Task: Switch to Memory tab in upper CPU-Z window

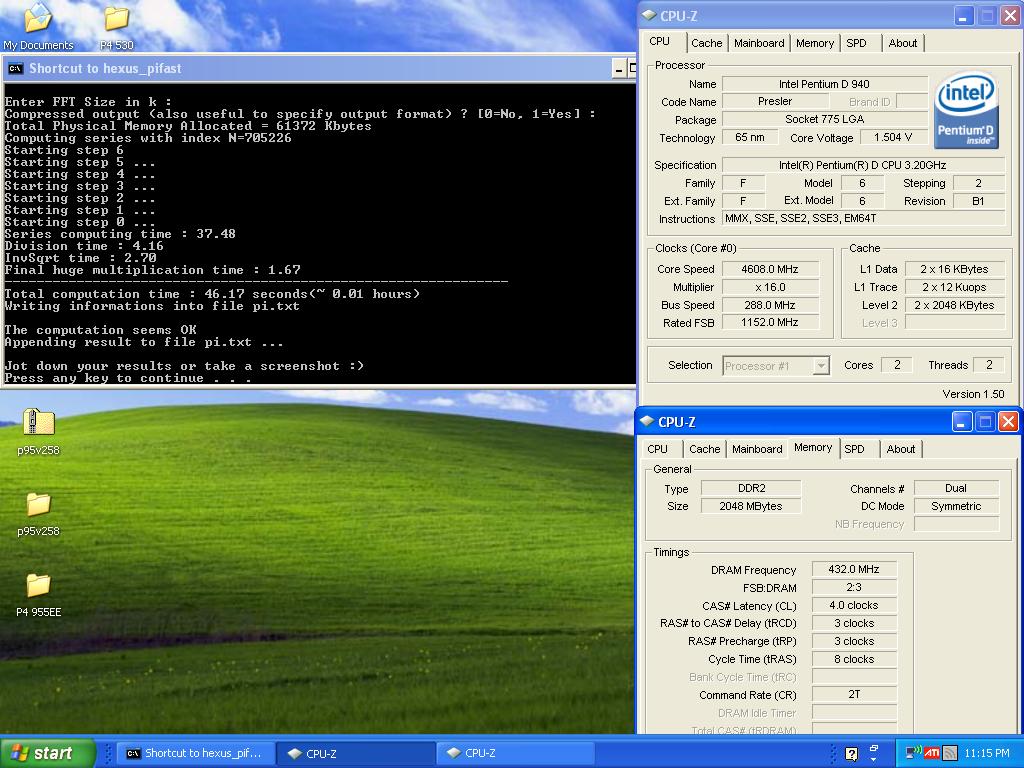Action: 814,43
